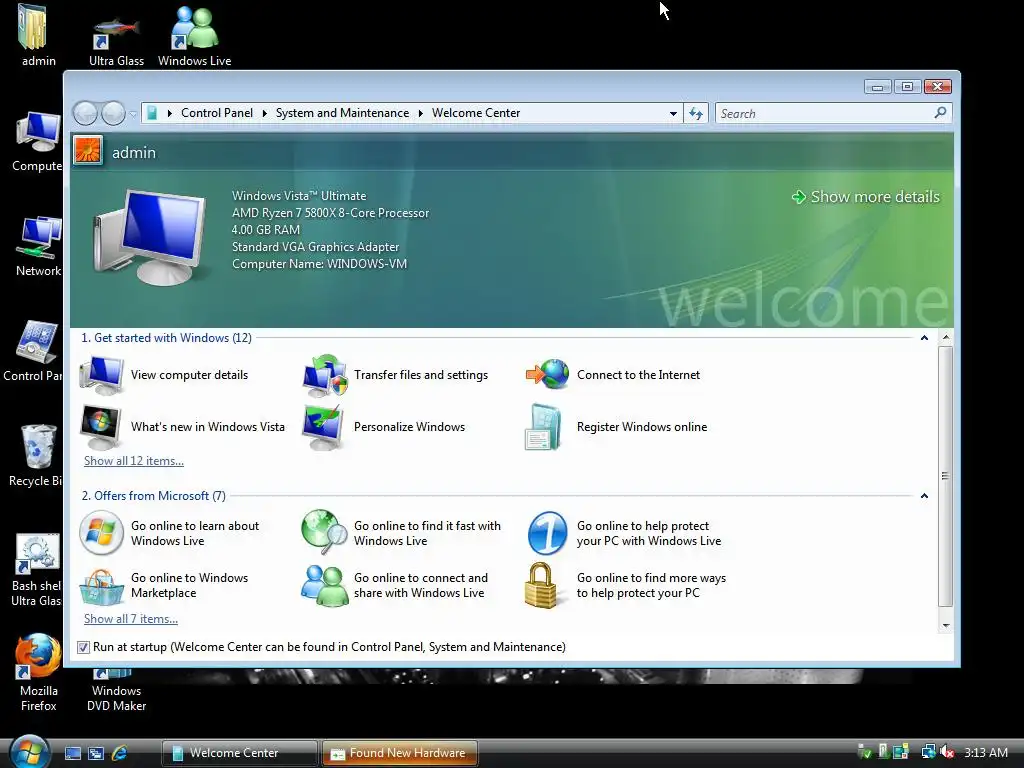Viewport: 1024px width, 768px height.
Task: Open the Personalize Windows icon
Action: point(325,427)
